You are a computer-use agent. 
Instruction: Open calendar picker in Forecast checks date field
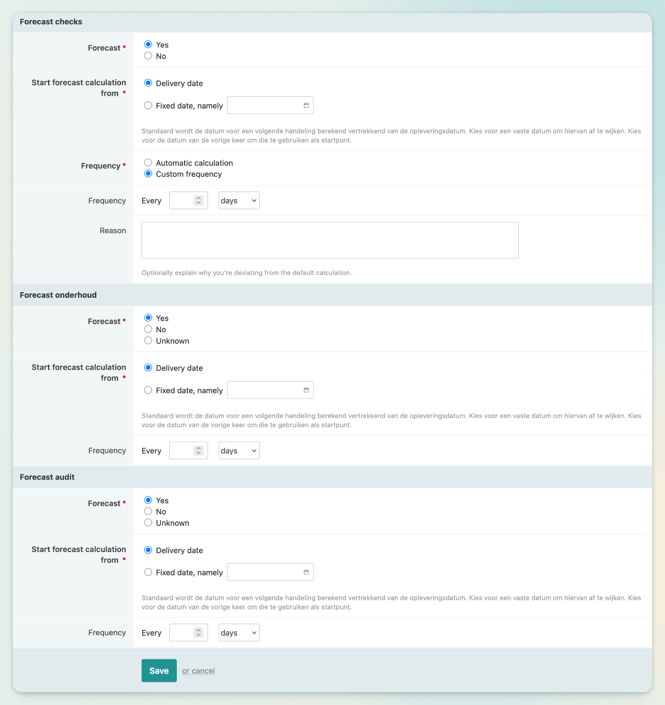click(x=306, y=105)
